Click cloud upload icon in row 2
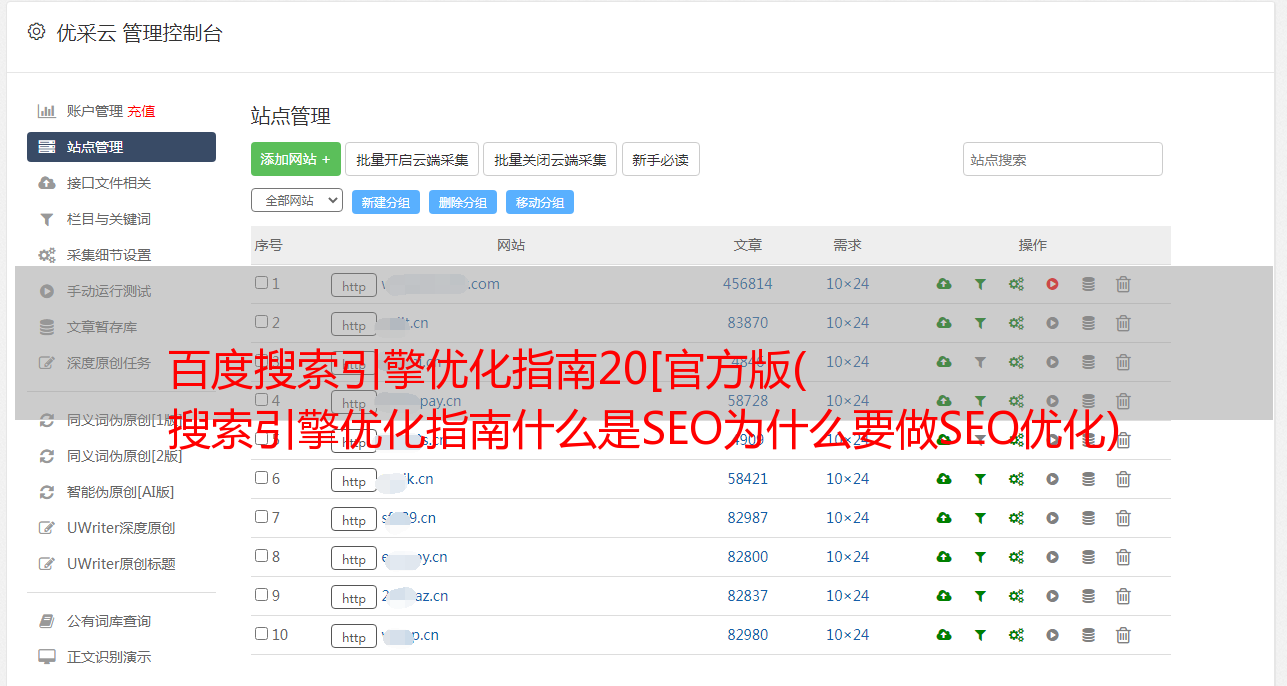 click(944, 323)
